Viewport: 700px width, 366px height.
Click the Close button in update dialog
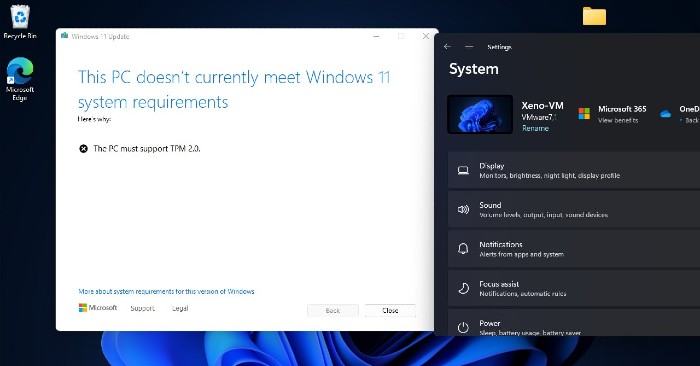(390, 310)
